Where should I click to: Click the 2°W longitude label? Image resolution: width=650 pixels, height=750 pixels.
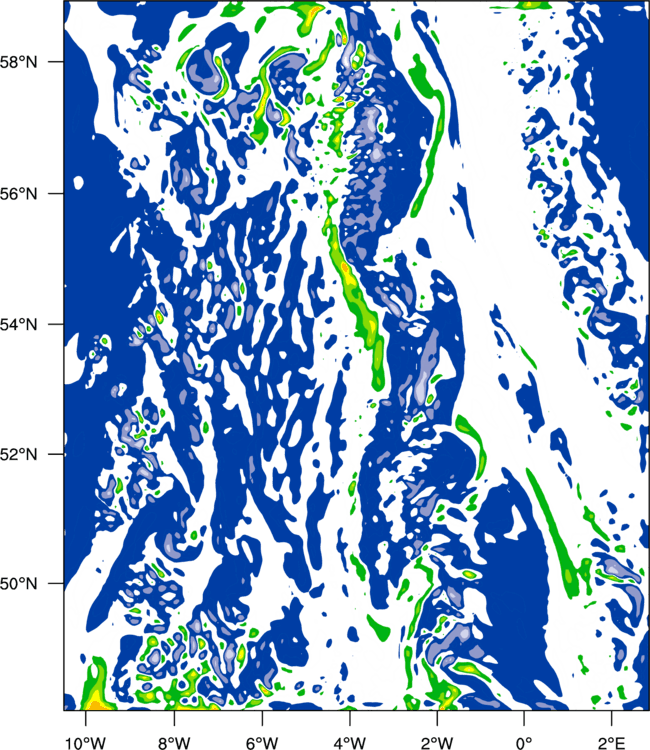click(x=437, y=743)
